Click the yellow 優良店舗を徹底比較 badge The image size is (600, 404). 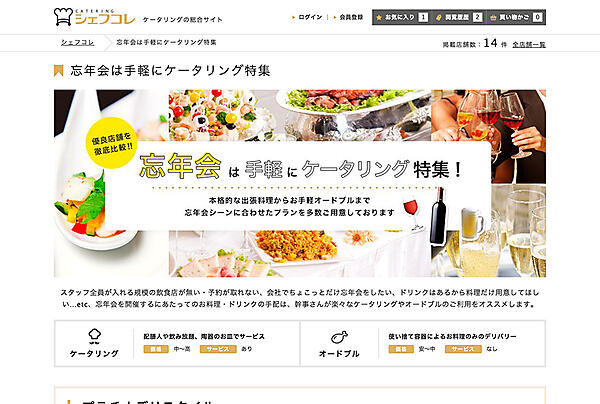pyautogui.click(x=112, y=143)
